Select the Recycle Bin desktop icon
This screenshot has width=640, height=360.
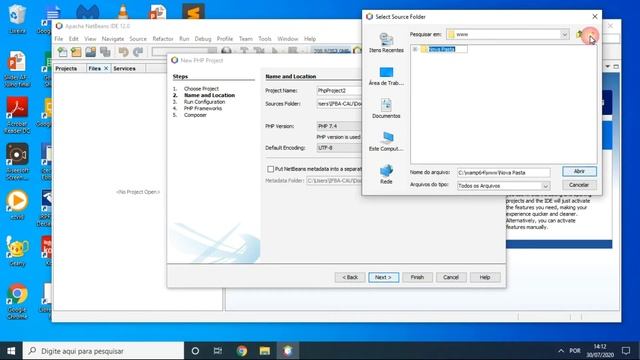(x=17, y=18)
